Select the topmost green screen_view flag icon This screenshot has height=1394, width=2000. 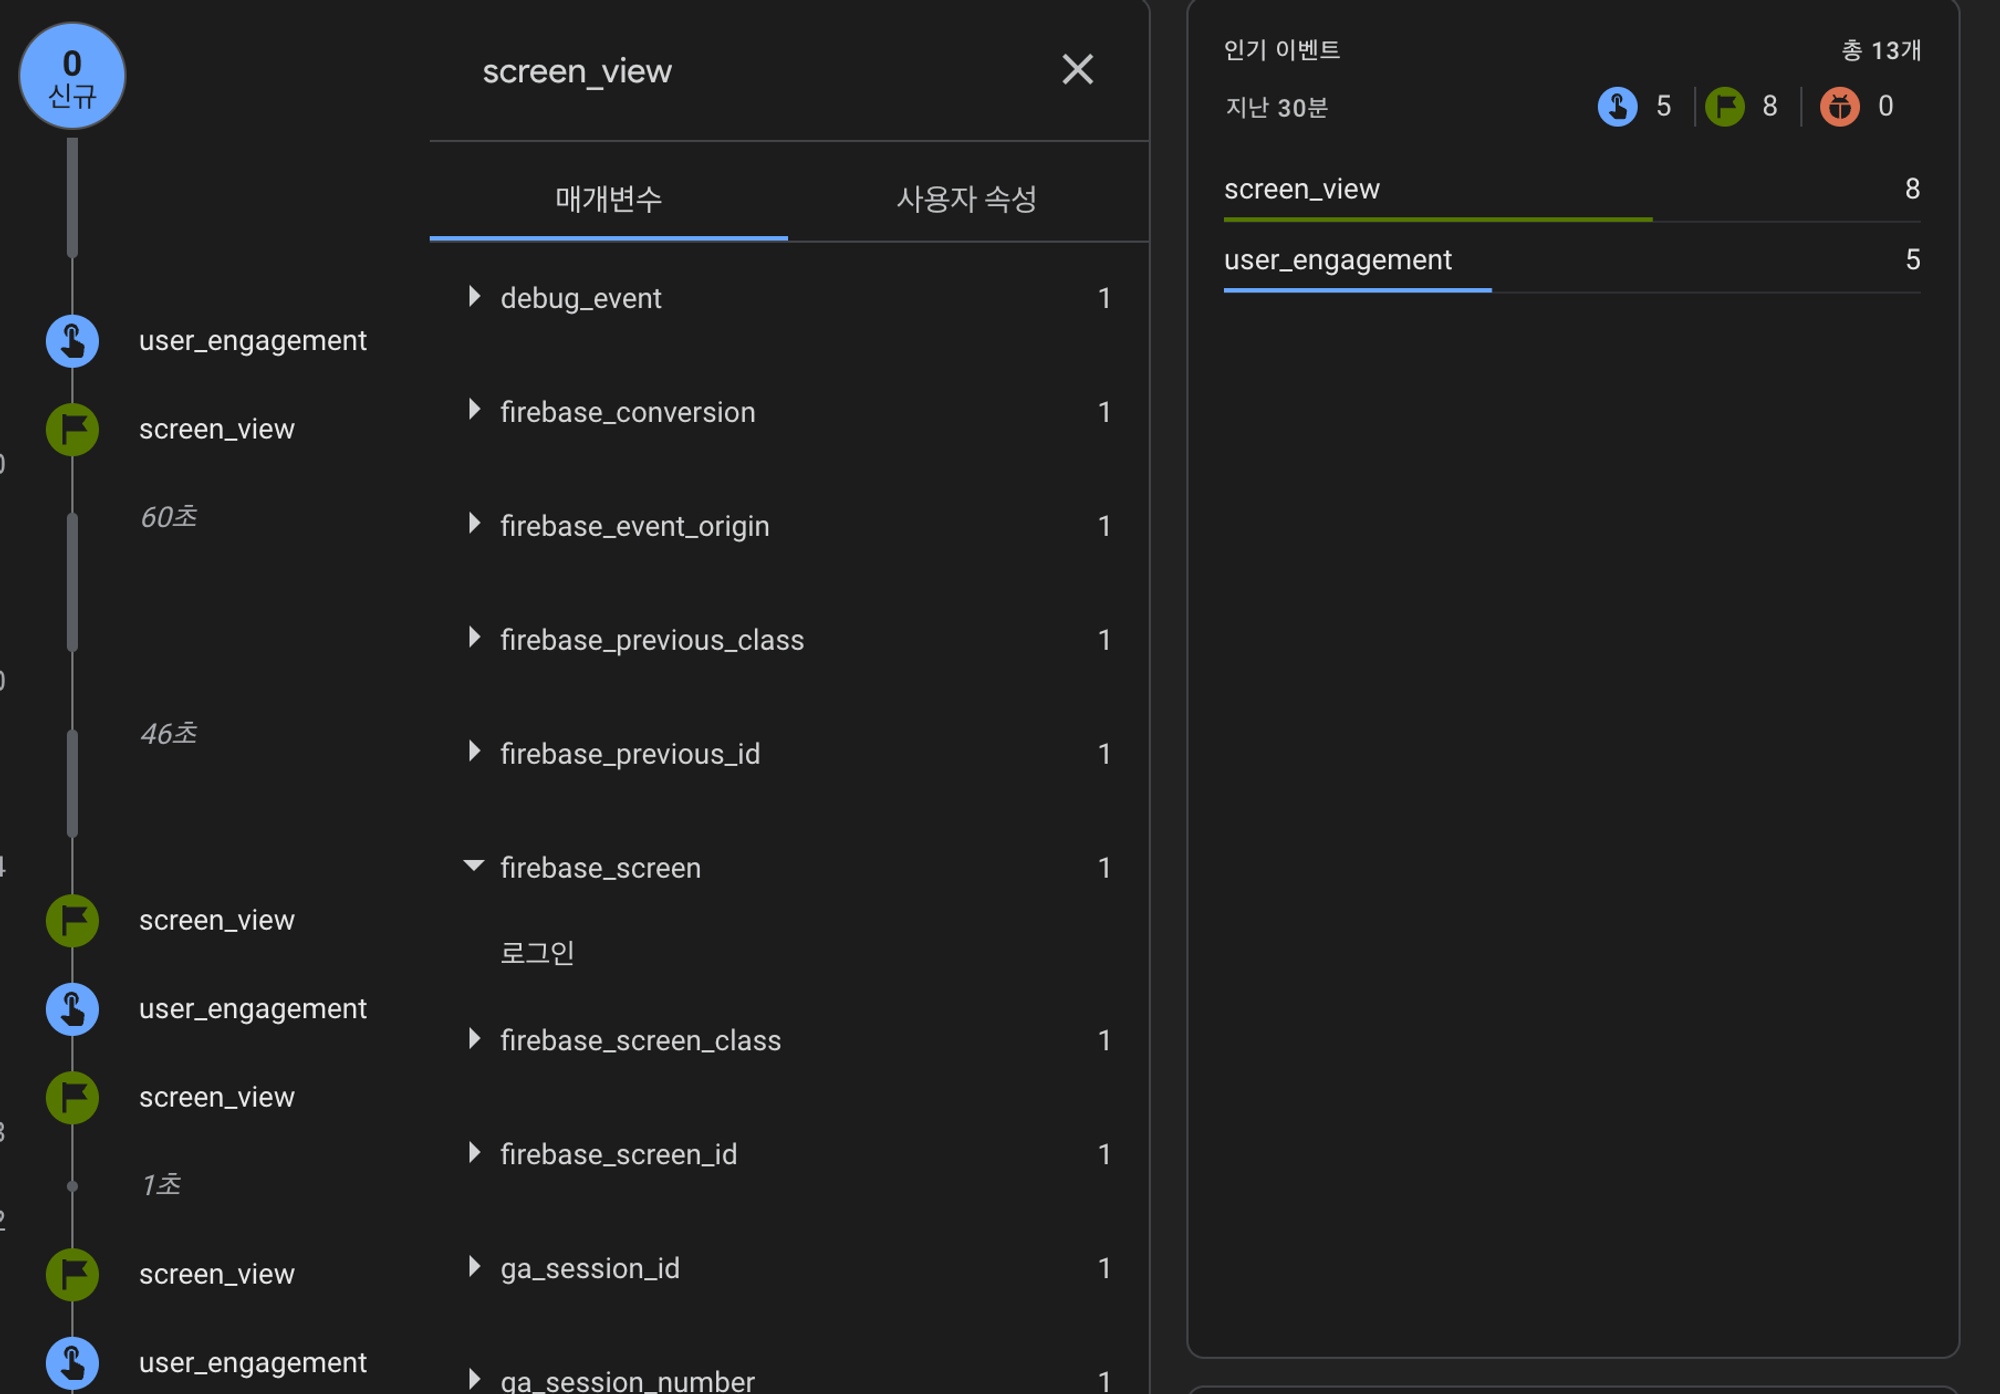(x=72, y=429)
